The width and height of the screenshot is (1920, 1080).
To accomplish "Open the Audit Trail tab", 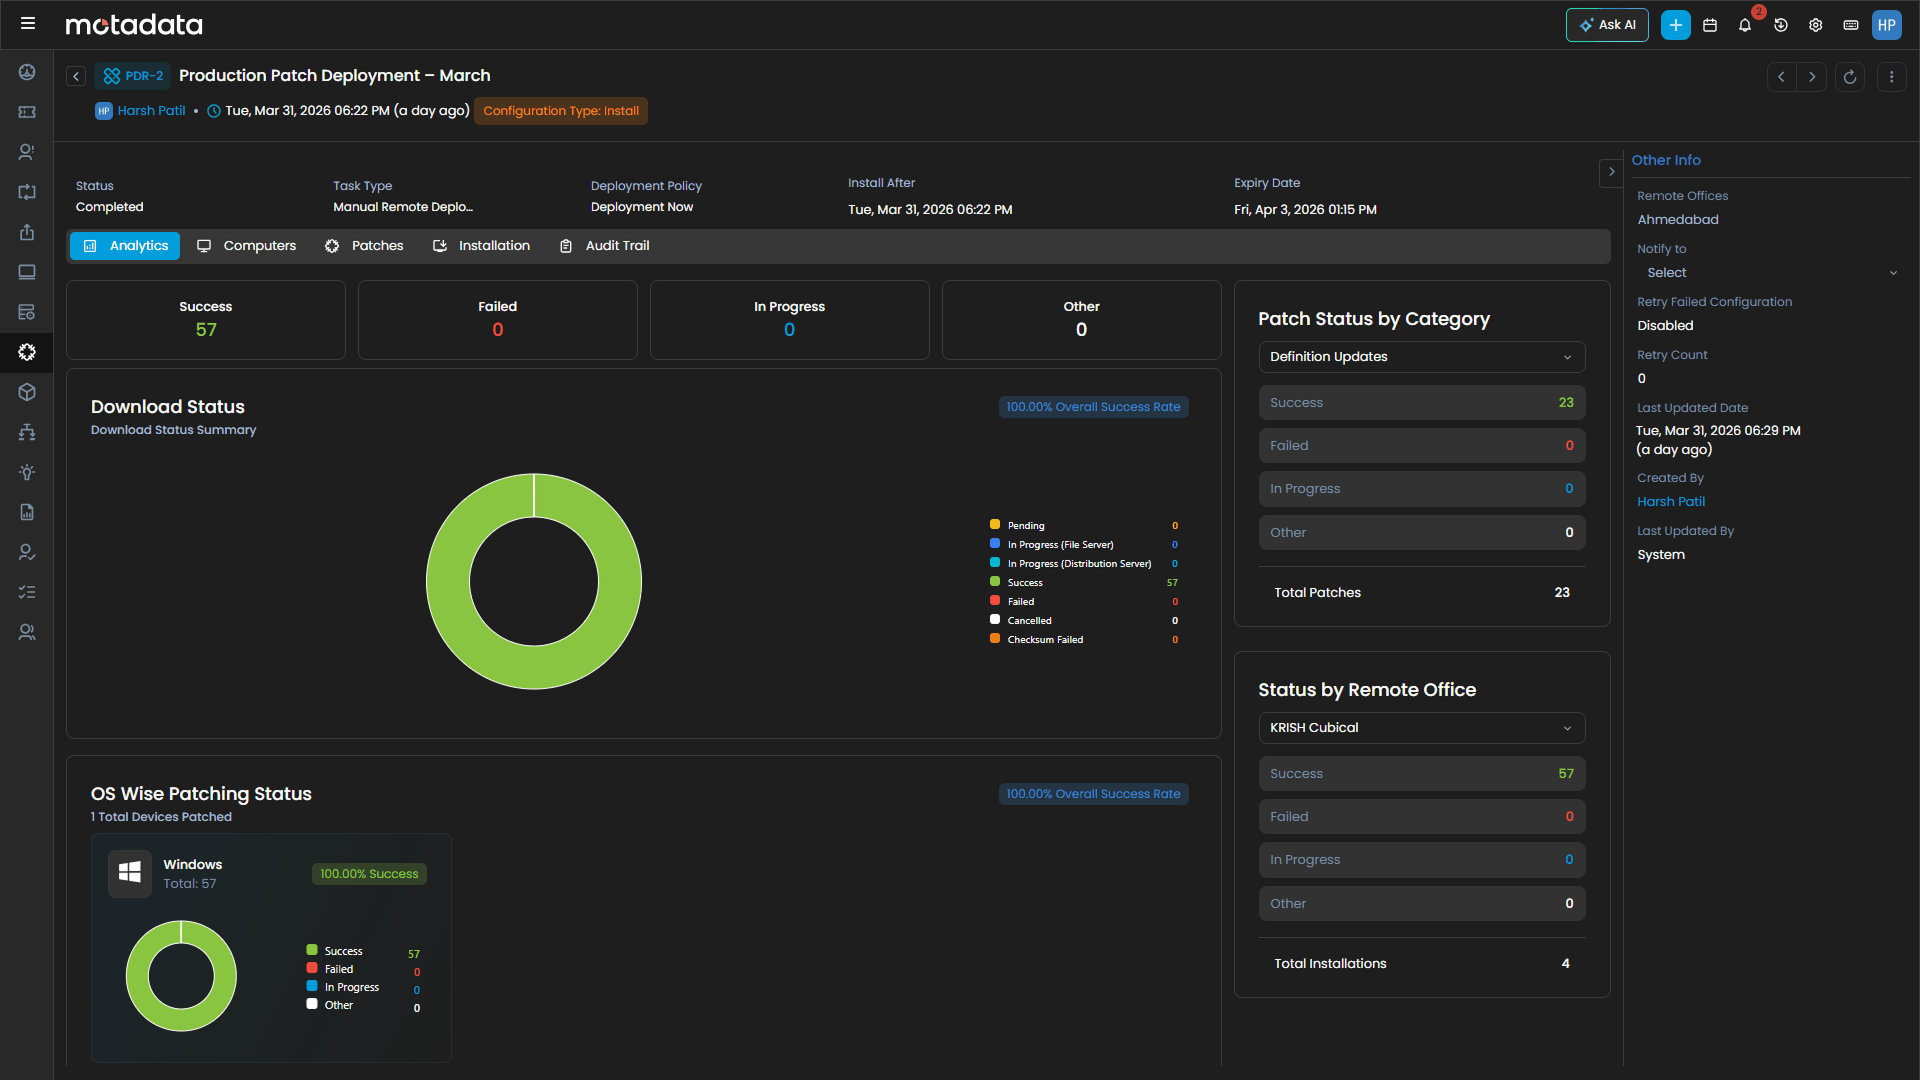I will pyautogui.click(x=604, y=245).
